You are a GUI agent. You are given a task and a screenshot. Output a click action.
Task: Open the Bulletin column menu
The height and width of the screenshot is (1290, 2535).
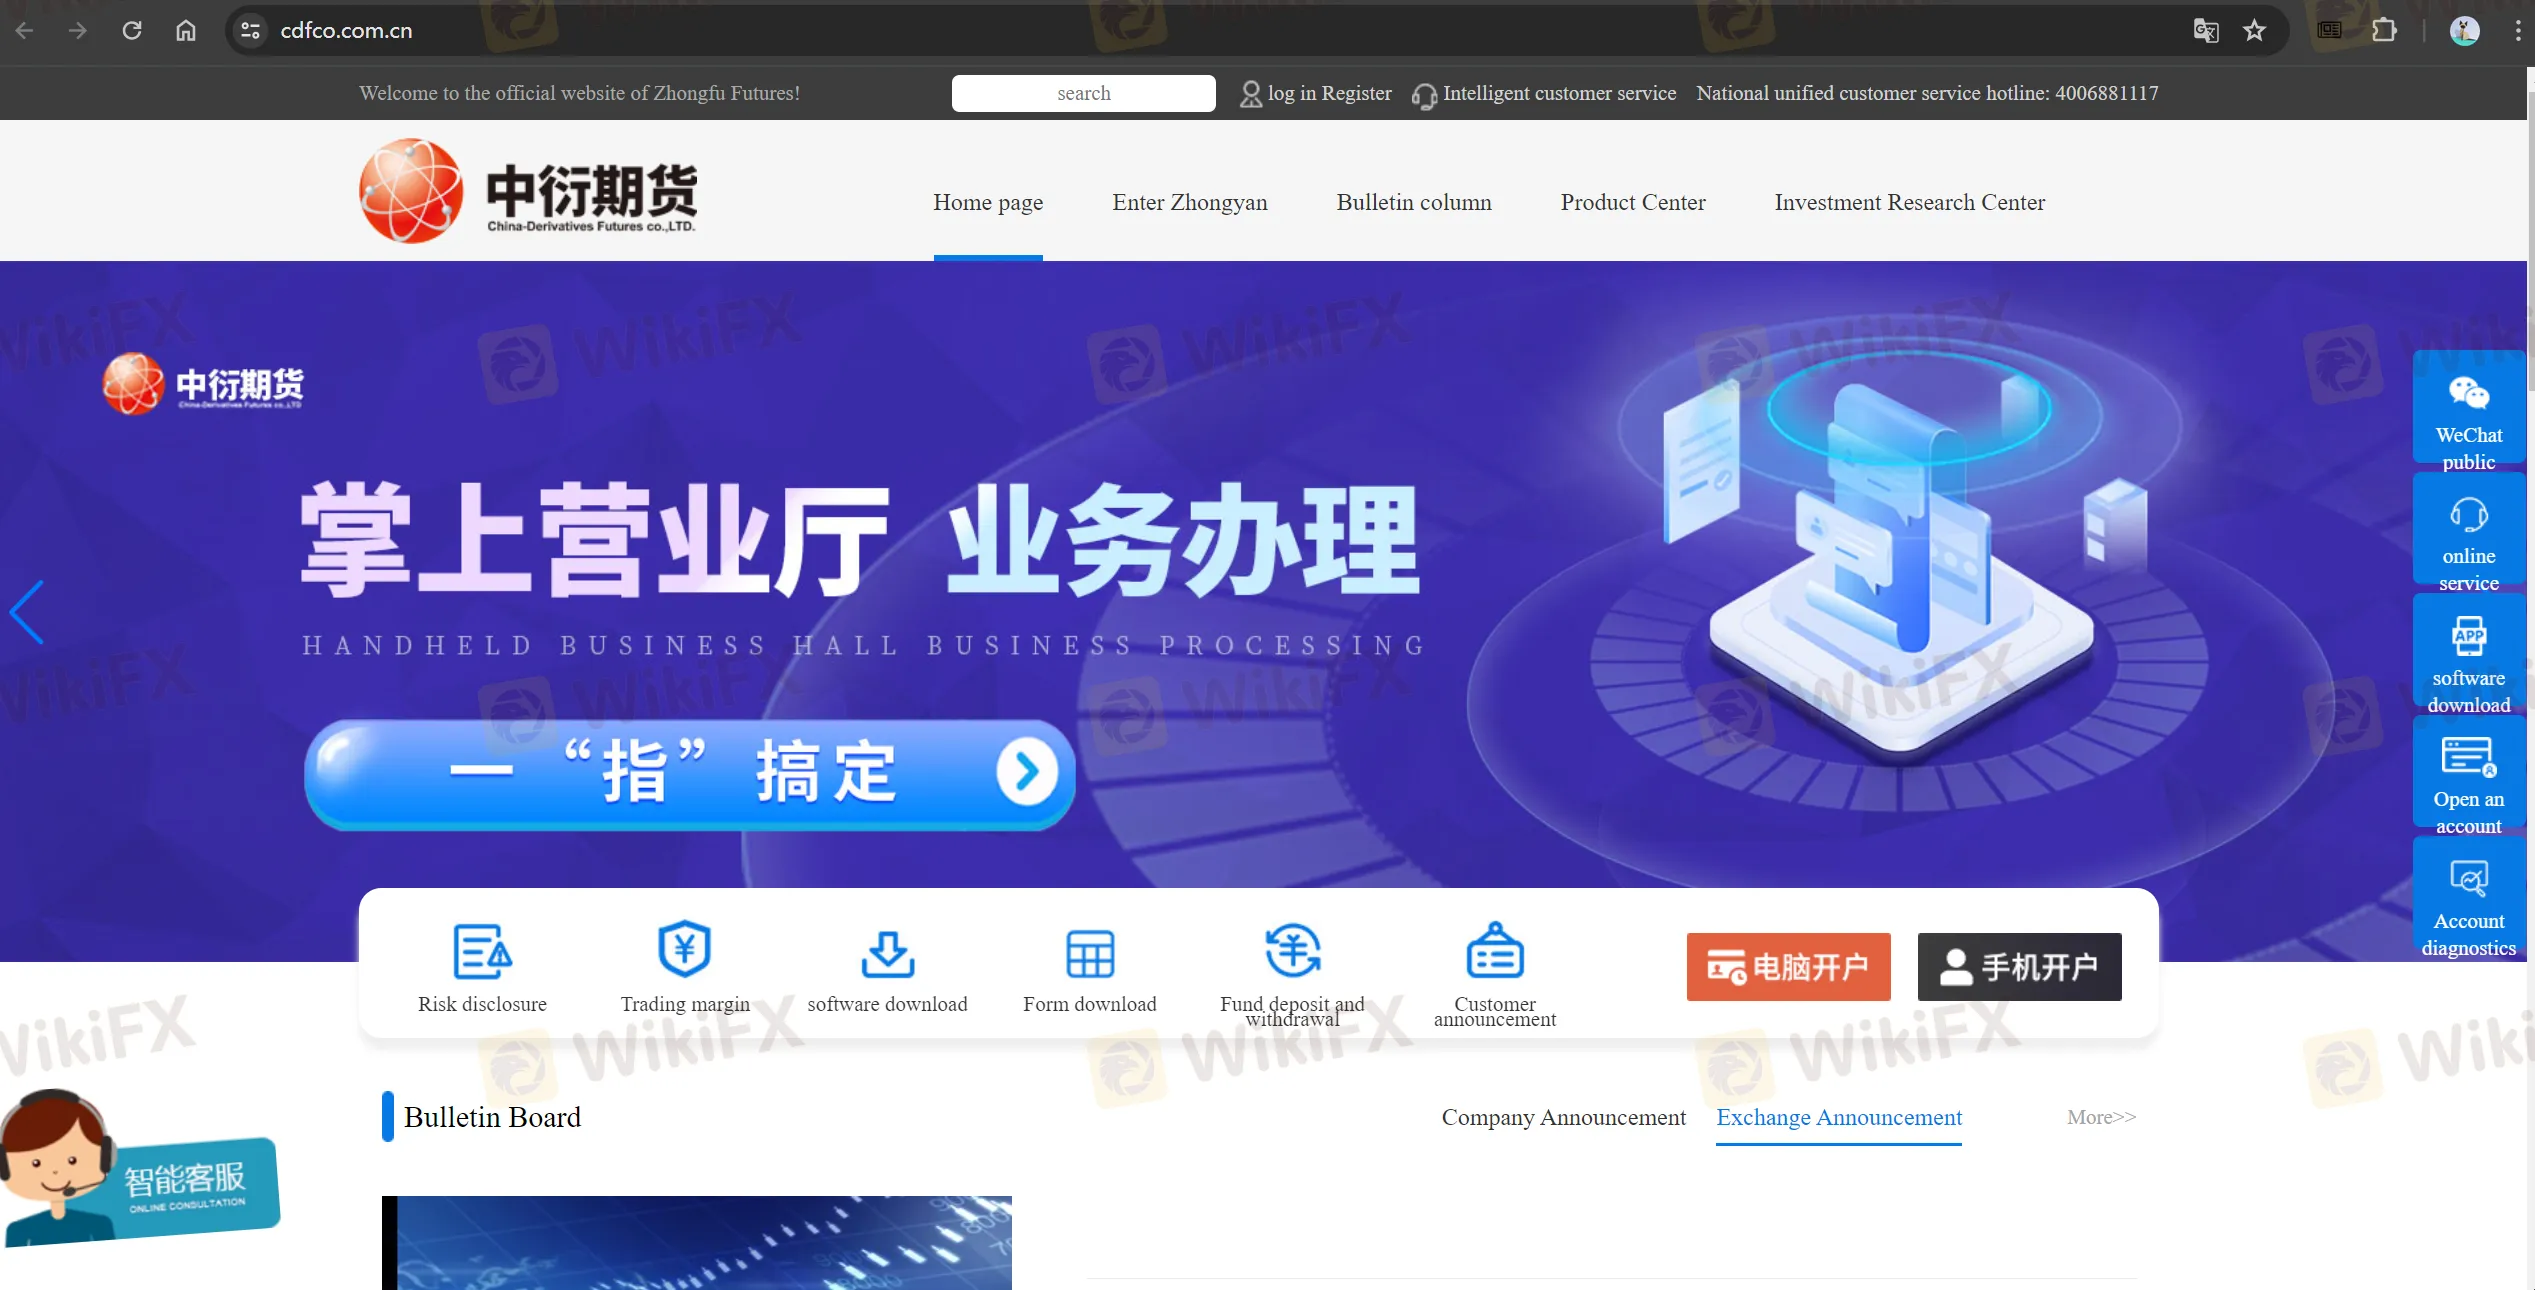[x=1413, y=203]
